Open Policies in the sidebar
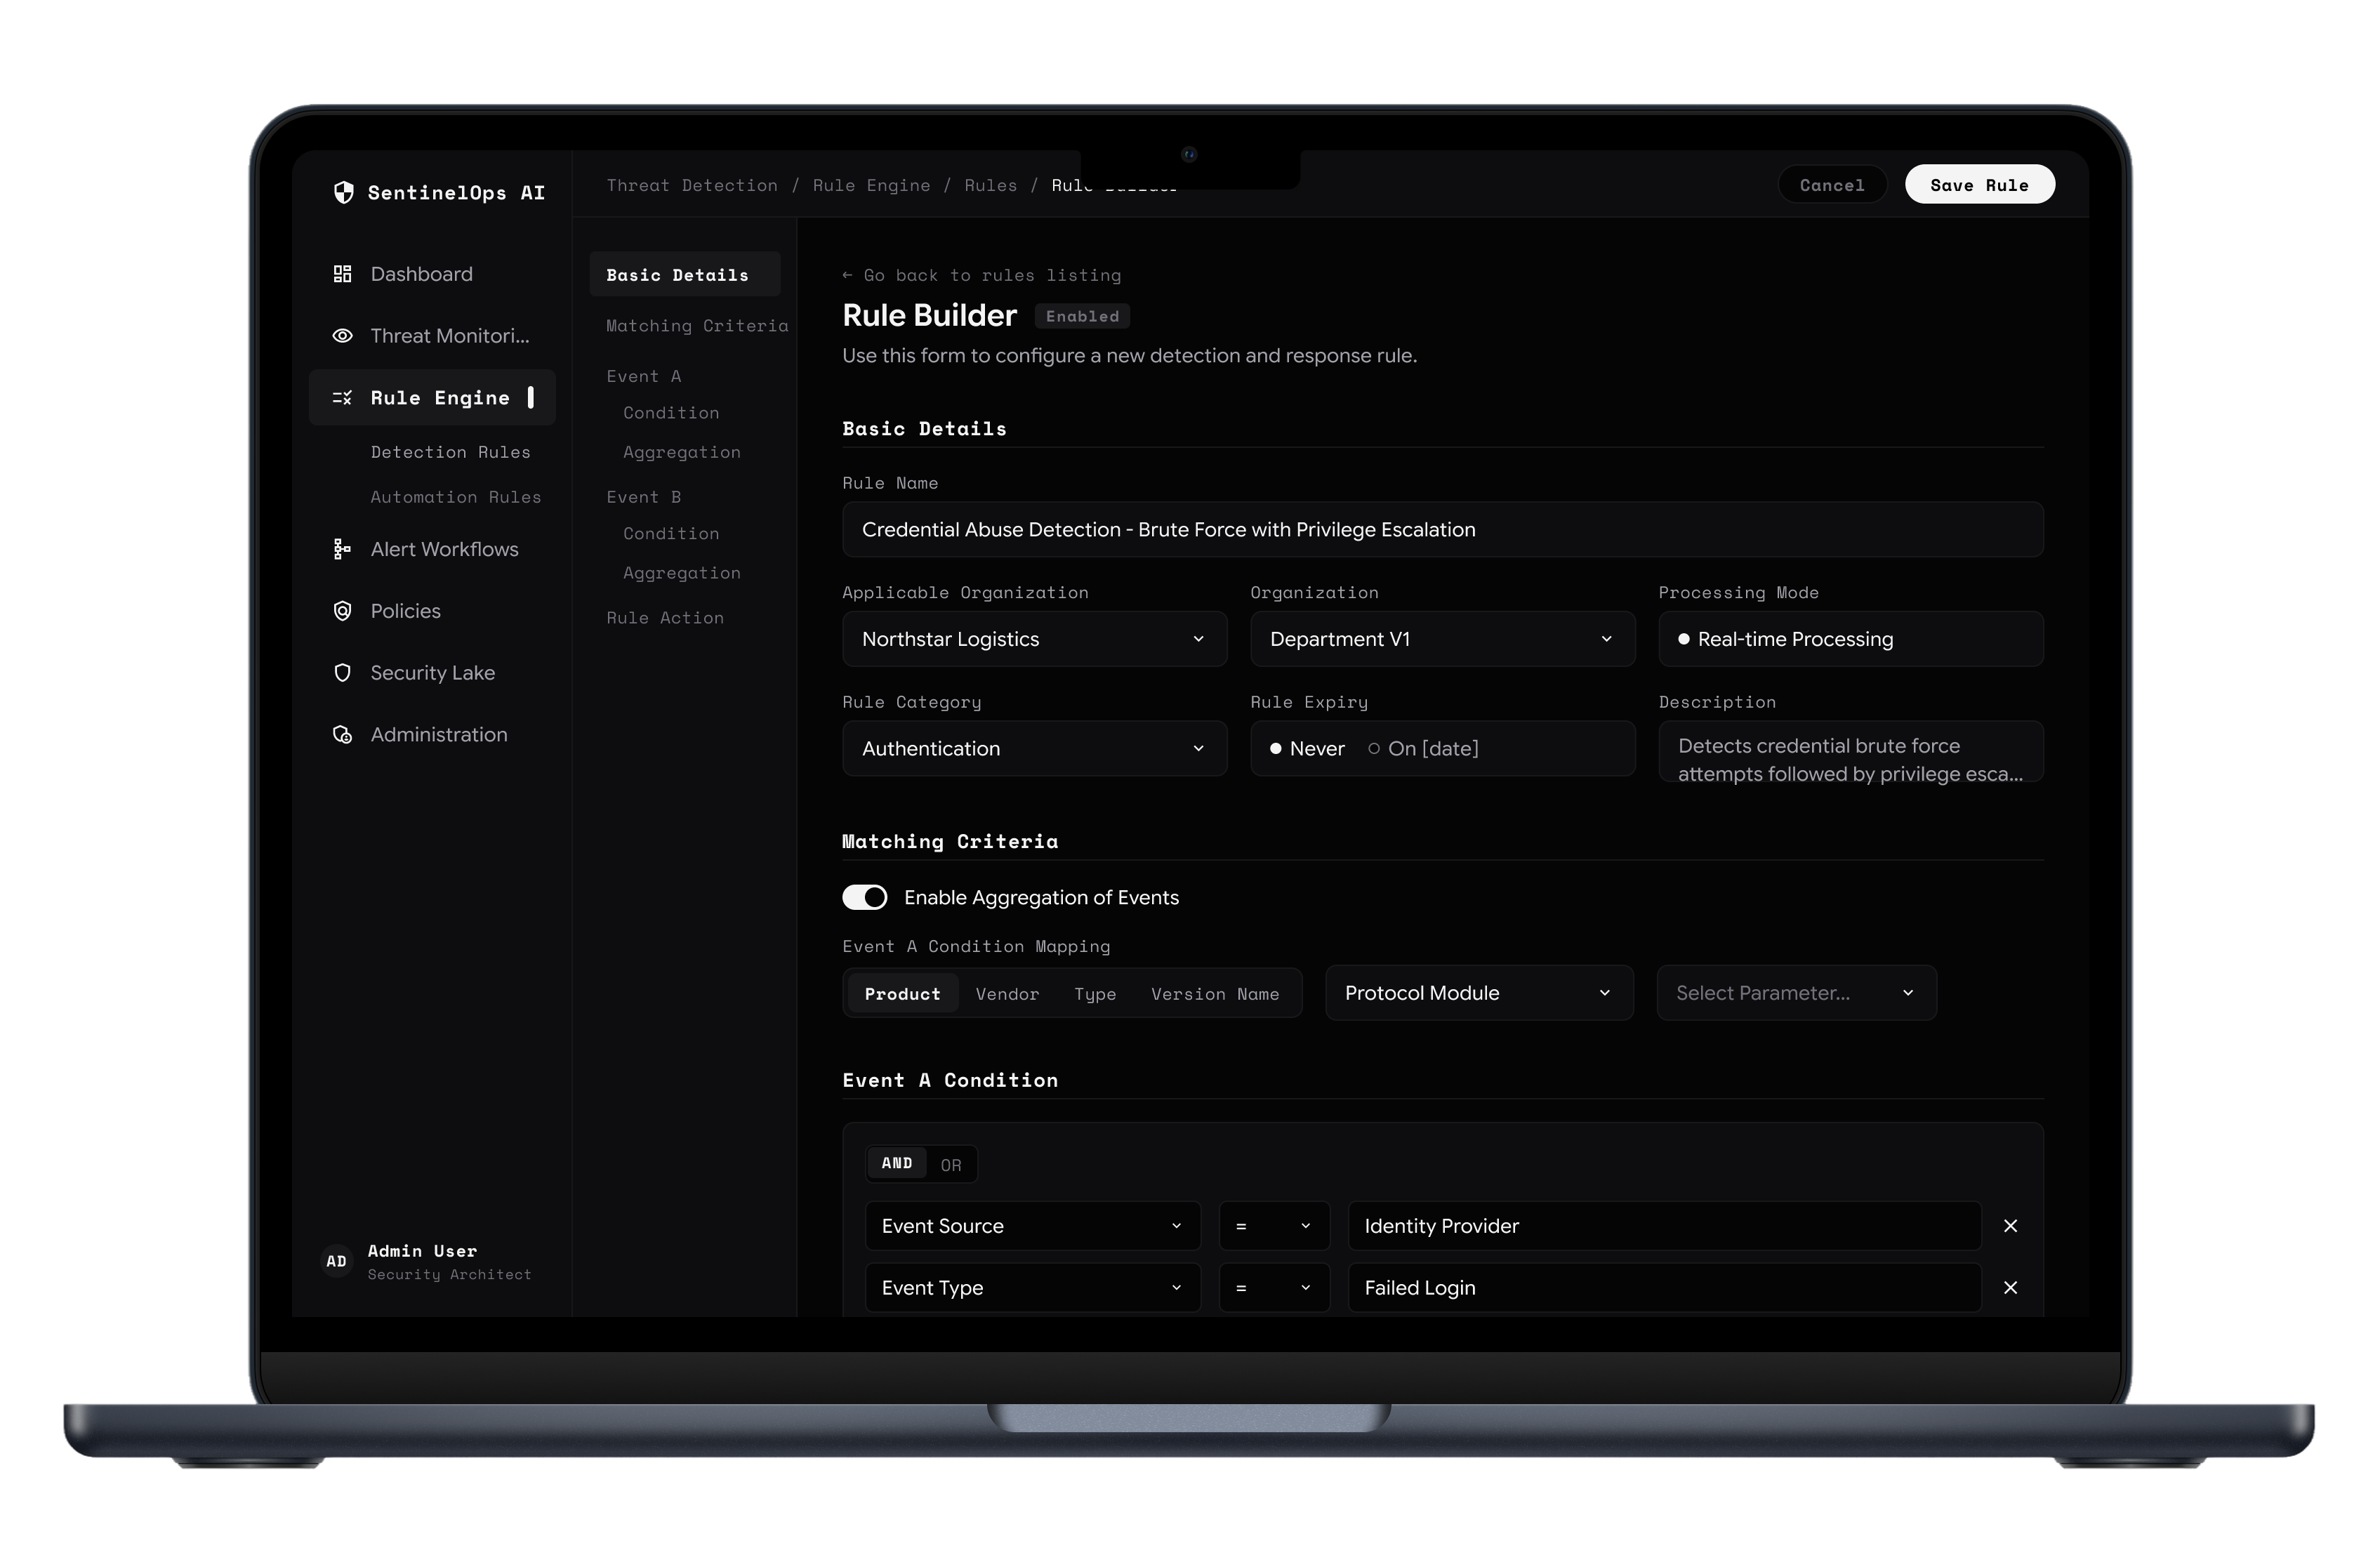Image resolution: width=2380 pixels, height=1567 pixels. 431,611
